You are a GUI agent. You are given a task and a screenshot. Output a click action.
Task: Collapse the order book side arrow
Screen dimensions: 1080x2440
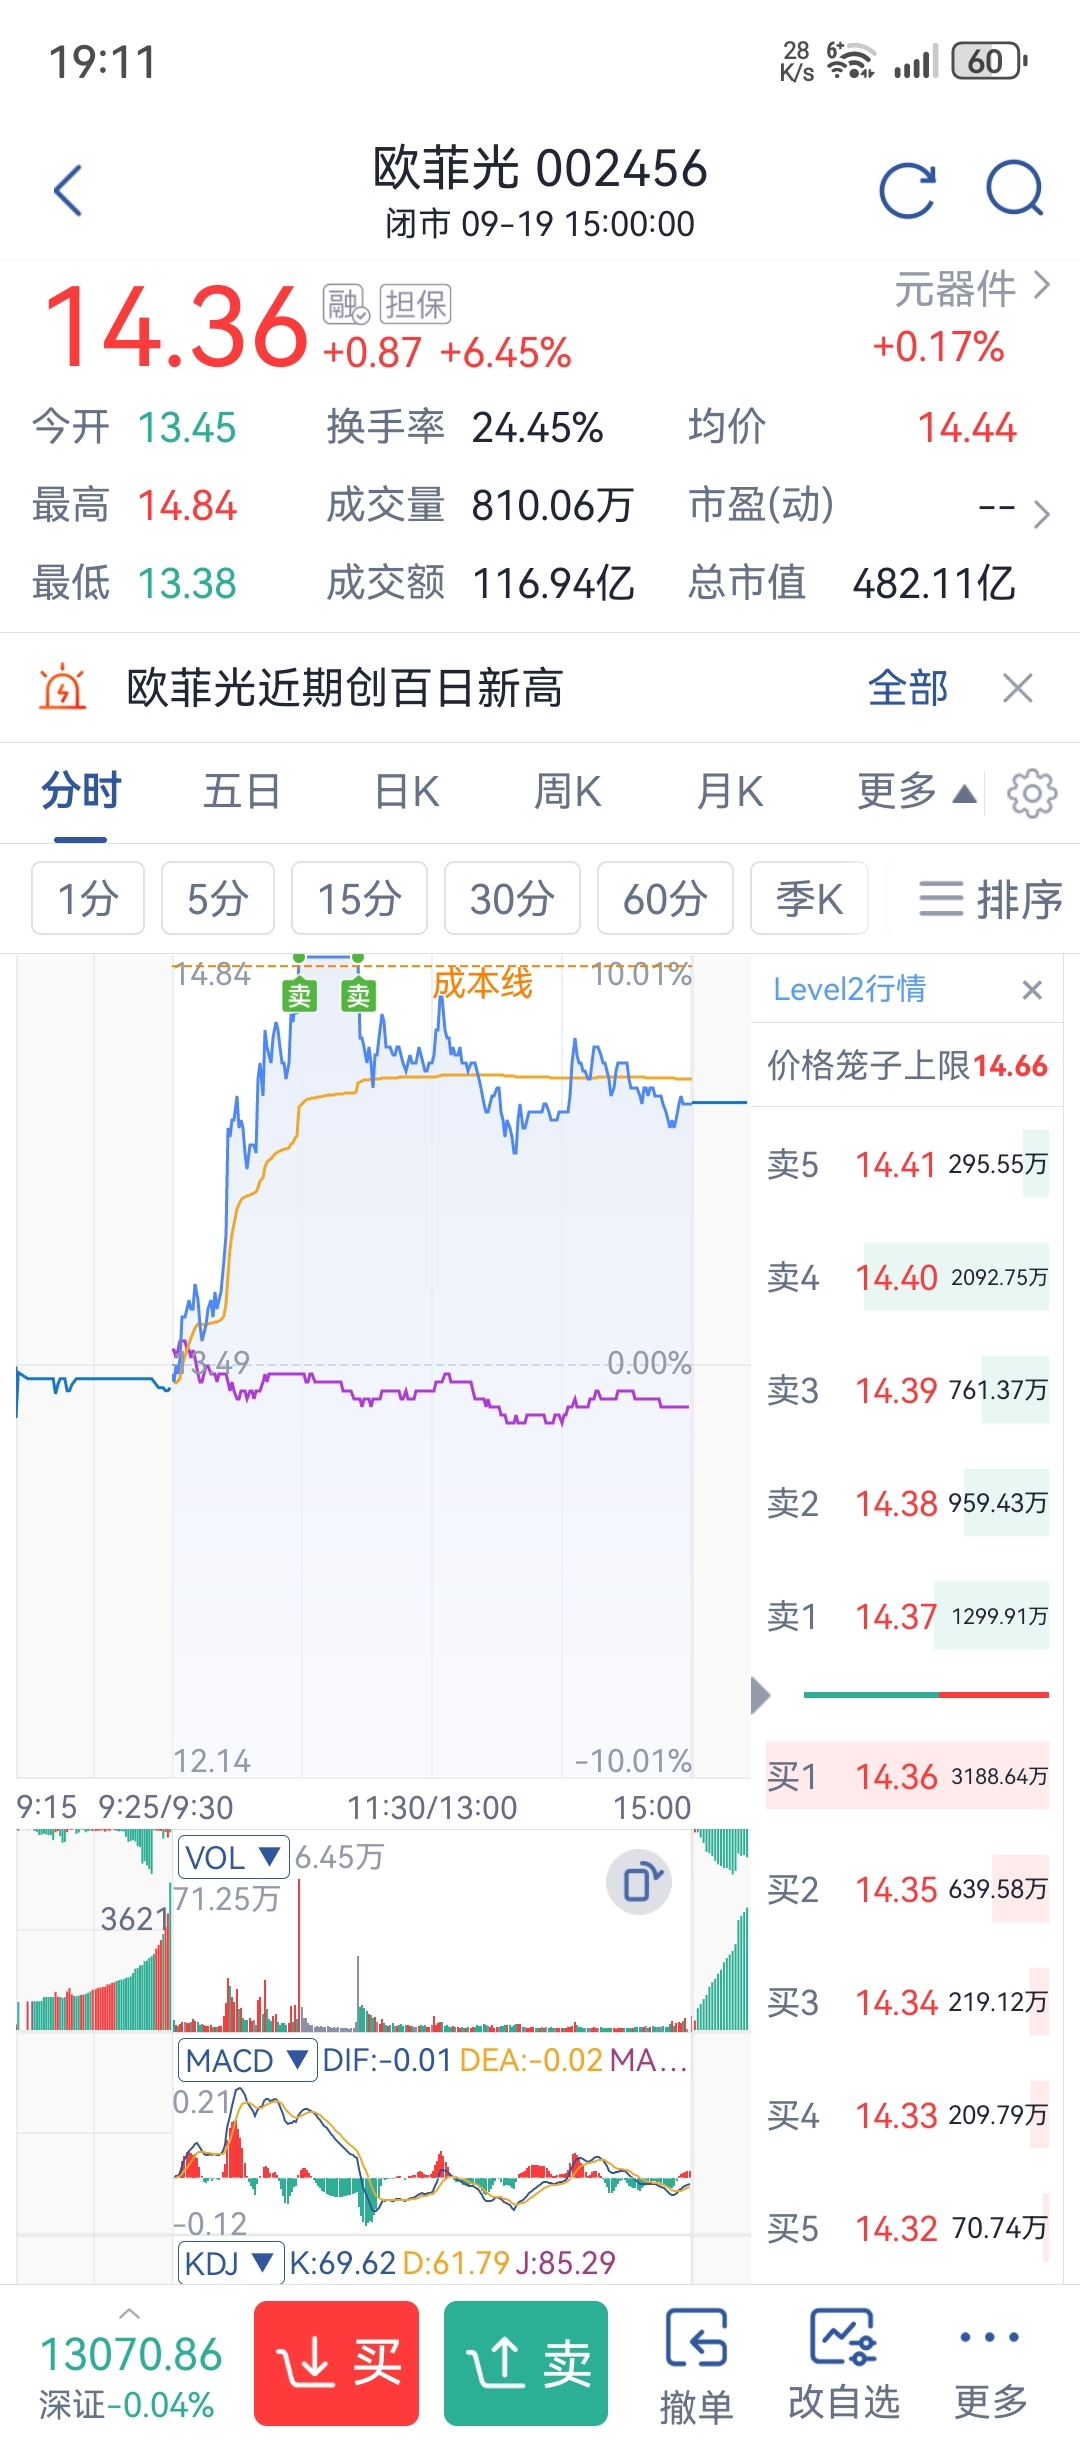pyautogui.click(x=761, y=1695)
